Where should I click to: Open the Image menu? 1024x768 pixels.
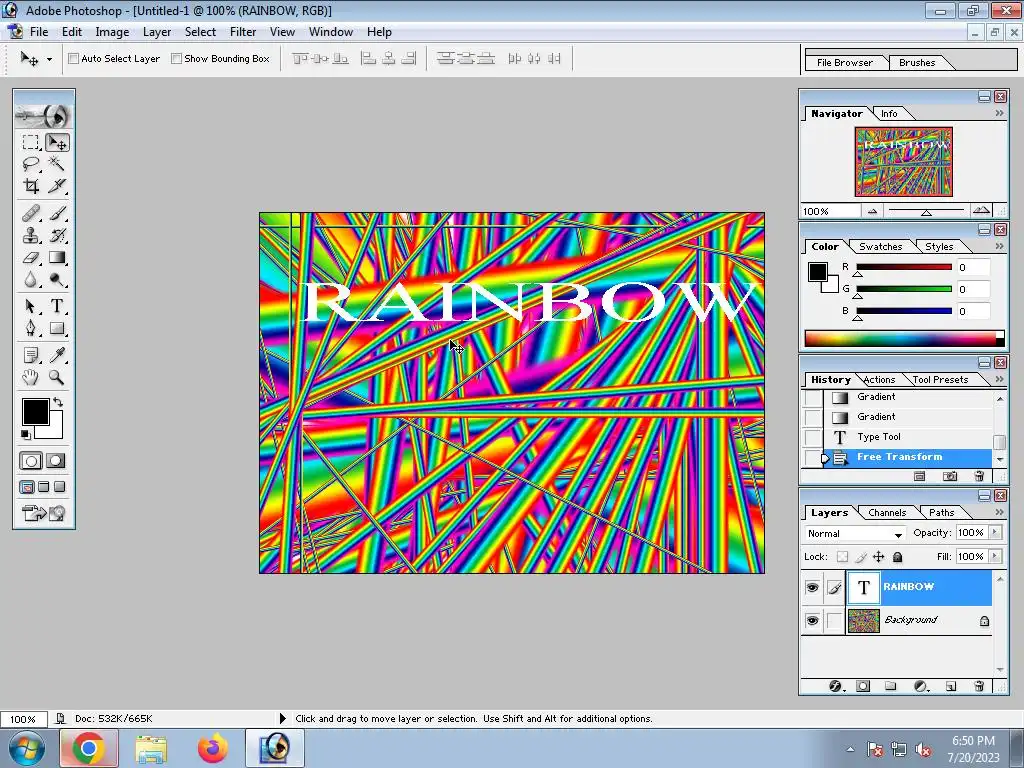pos(112,32)
